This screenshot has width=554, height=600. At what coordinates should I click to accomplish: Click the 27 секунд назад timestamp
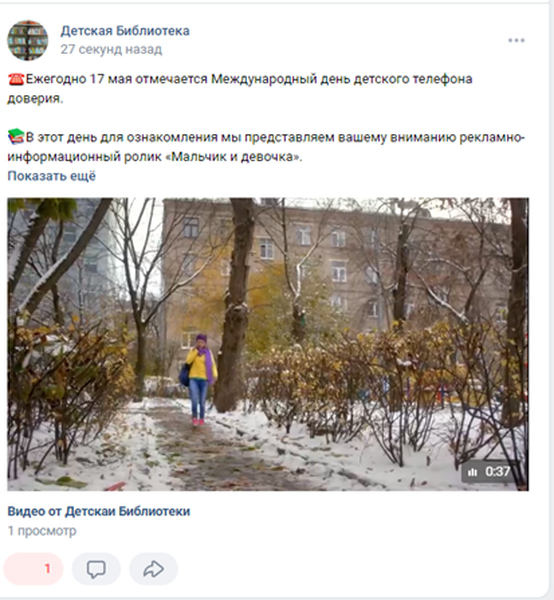pyautogui.click(x=111, y=49)
